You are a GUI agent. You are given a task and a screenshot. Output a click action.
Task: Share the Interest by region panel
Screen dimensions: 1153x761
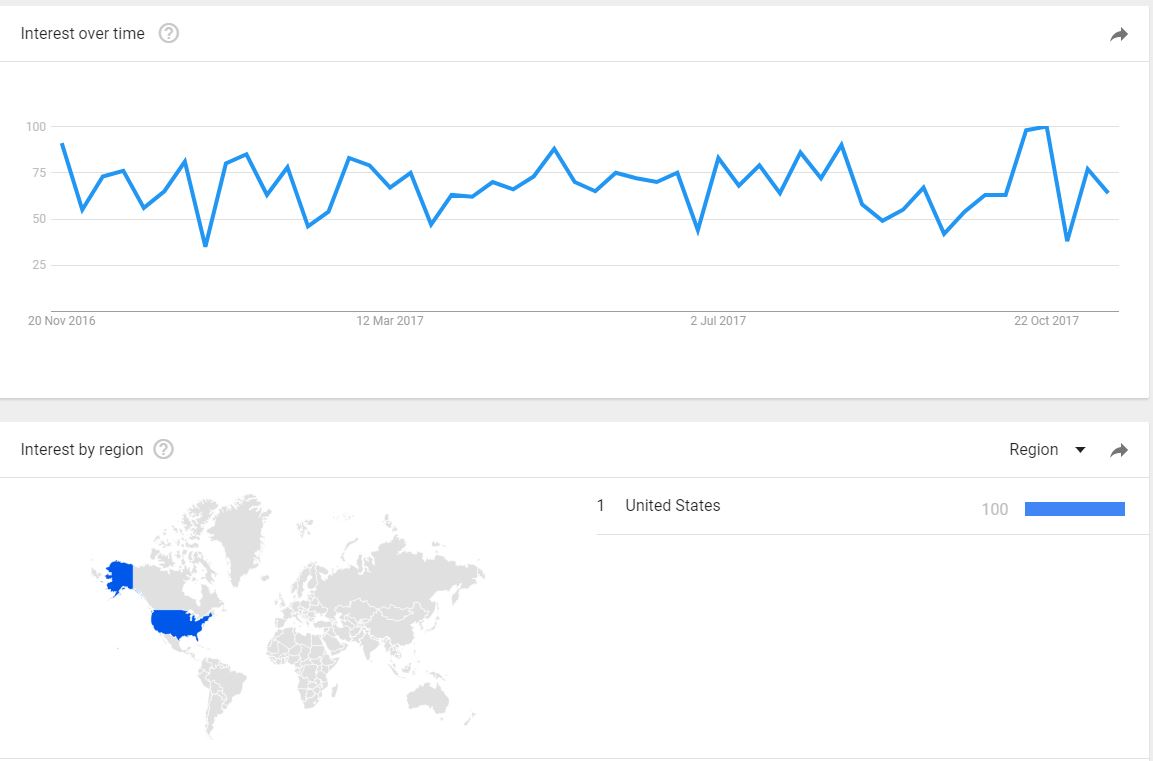pyautogui.click(x=1118, y=450)
